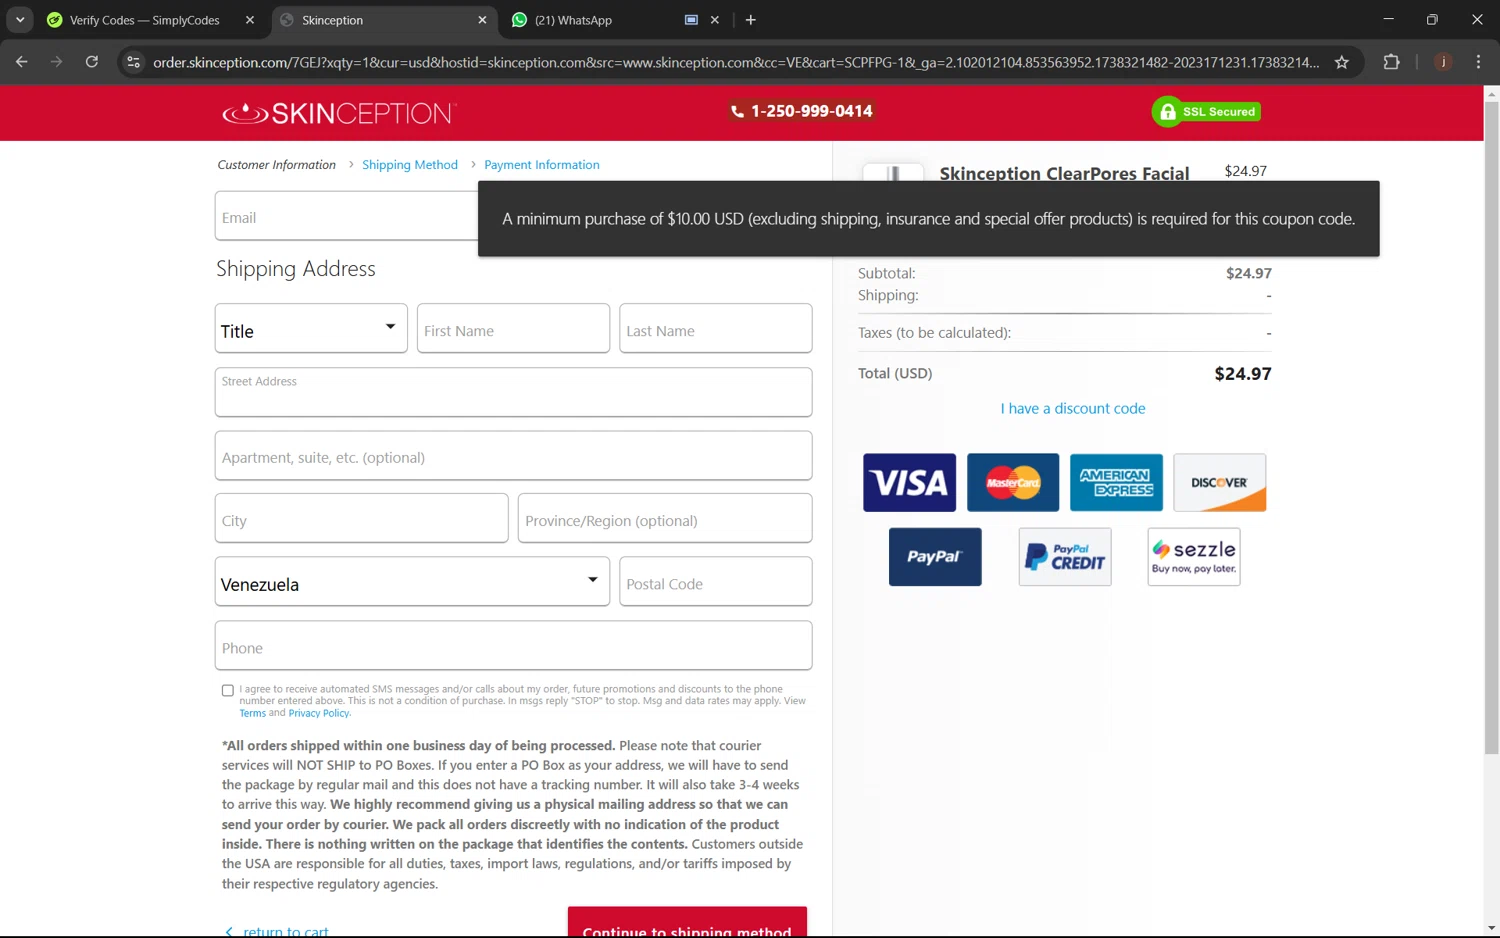The image size is (1500, 938).
Task: Close the Skinception tab
Action: point(482,20)
